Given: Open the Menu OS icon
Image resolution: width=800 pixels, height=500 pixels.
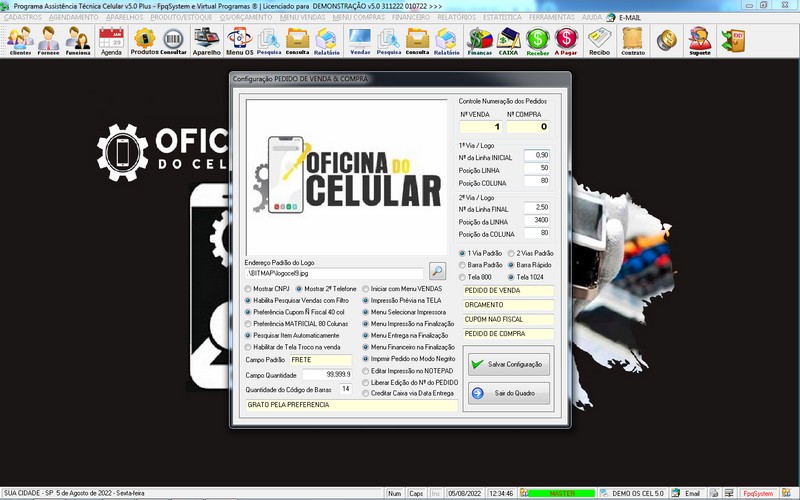Looking at the screenshot, I should tap(240, 41).
